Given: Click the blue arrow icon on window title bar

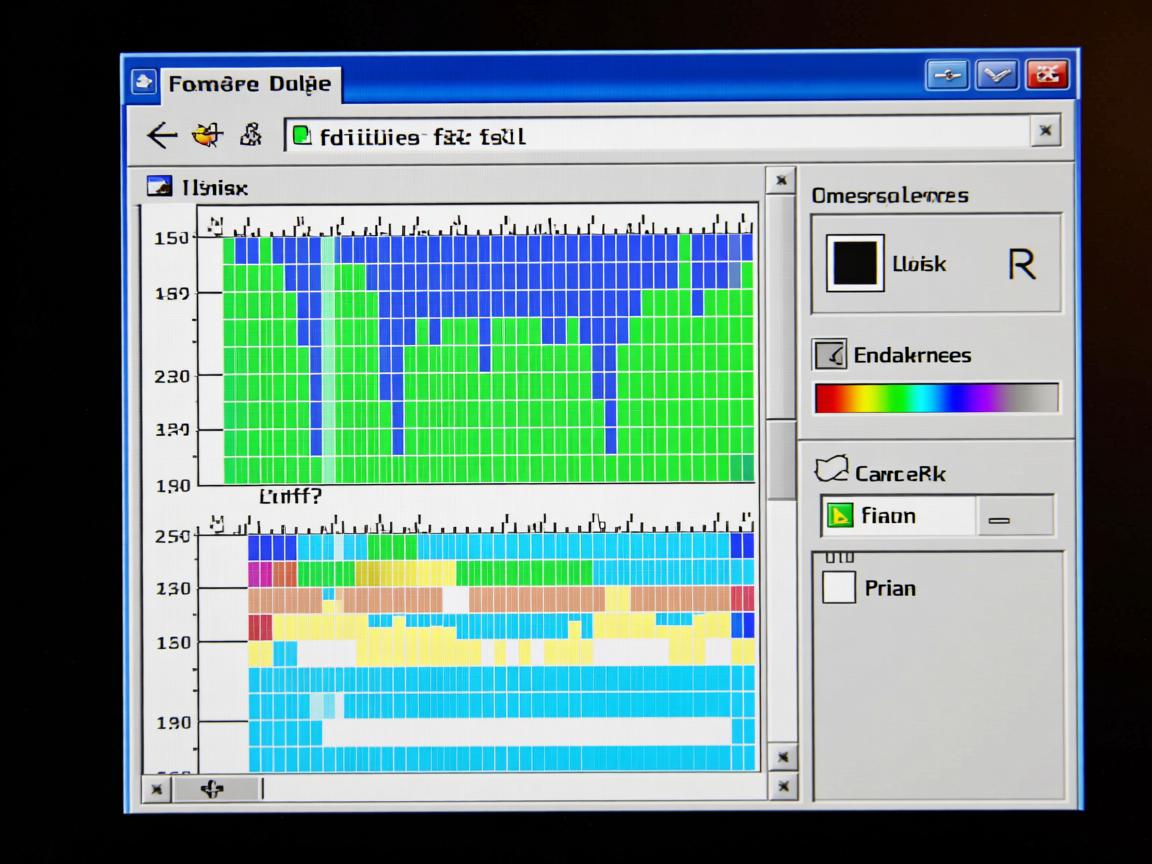Looking at the screenshot, I should (x=946, y=73).
